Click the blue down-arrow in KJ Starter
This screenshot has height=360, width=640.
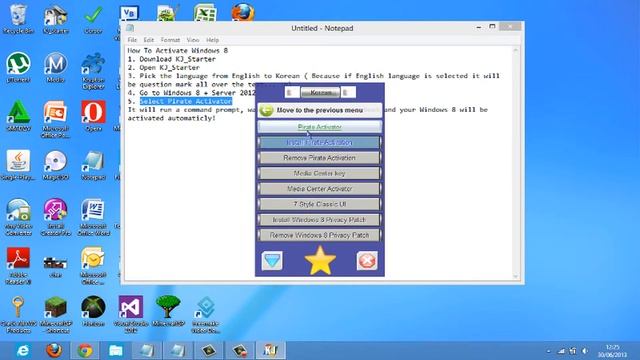[272, 261]
